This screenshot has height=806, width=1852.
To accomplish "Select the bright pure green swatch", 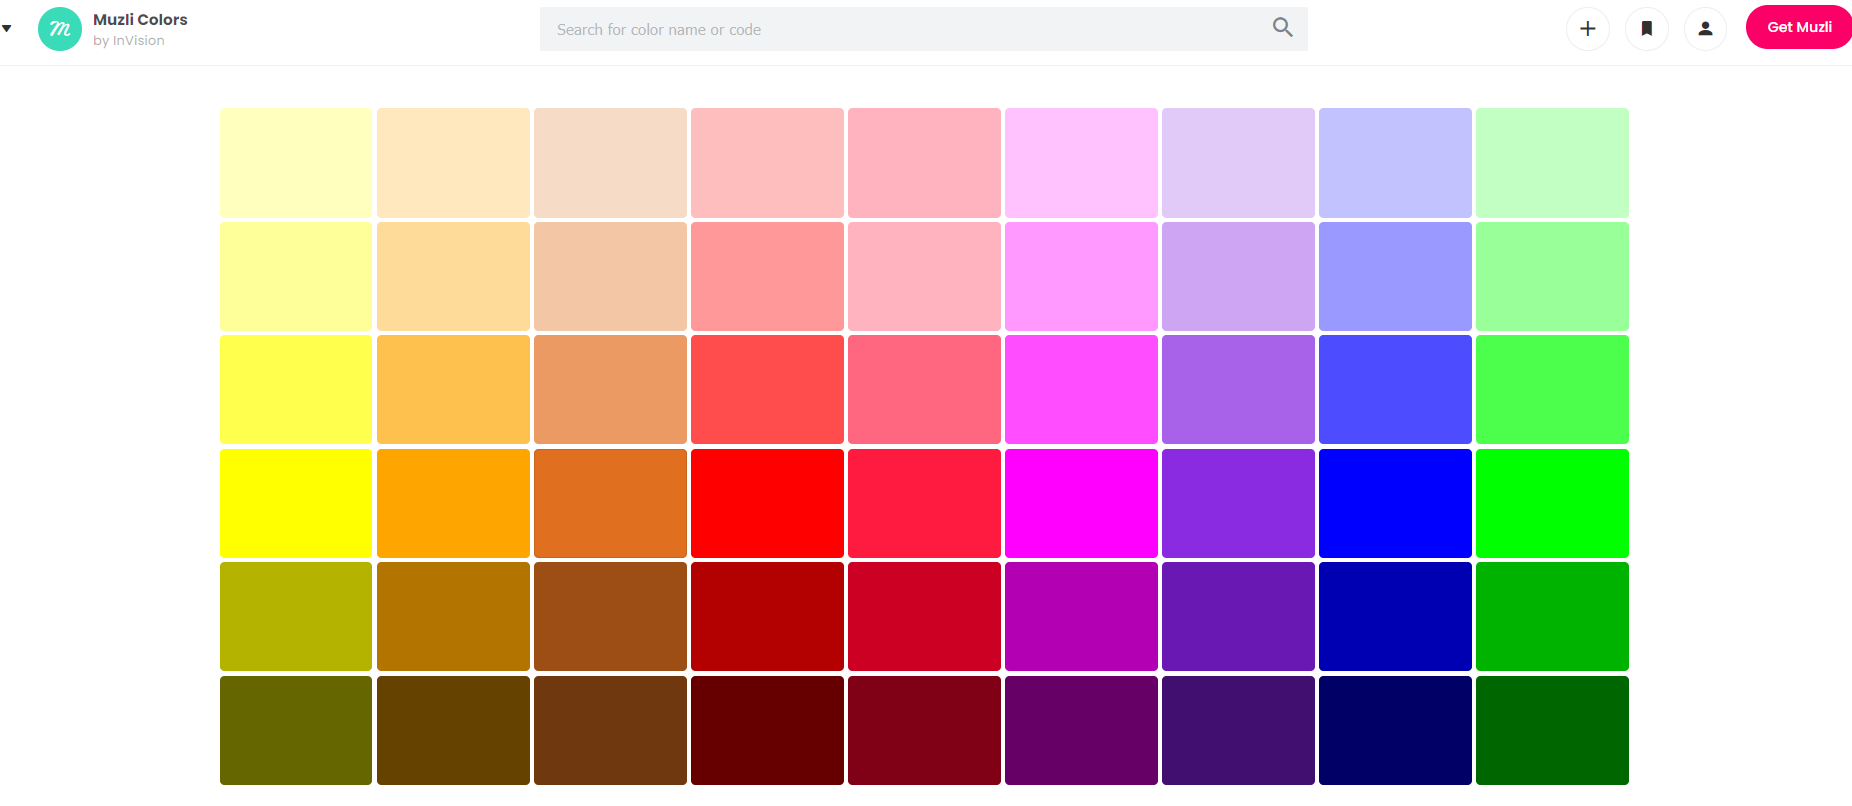I will 1552,503.
